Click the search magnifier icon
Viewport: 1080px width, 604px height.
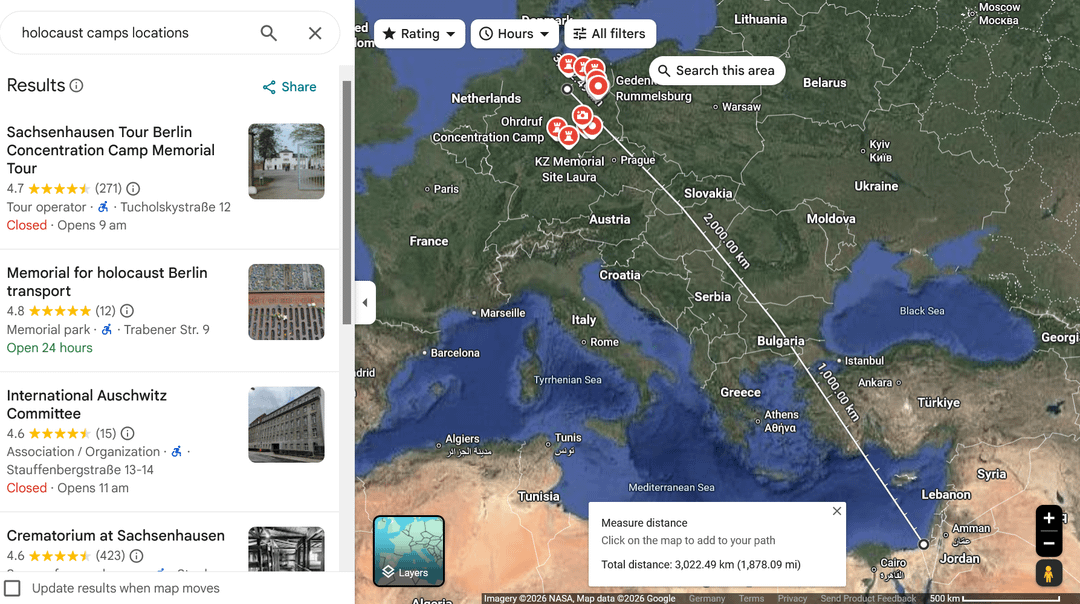point(269,33)
